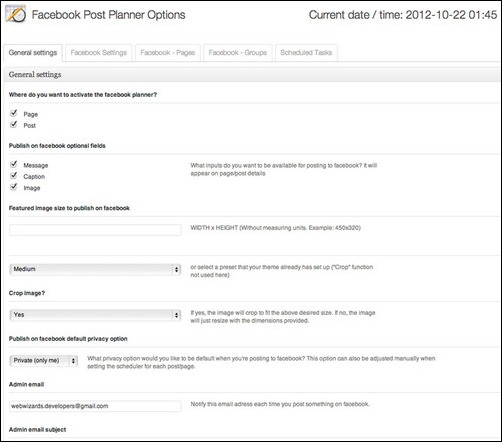The width and height of the screenshot is (502, 442).
Task: Open the Facebook Settings tab
Action: 99,53
